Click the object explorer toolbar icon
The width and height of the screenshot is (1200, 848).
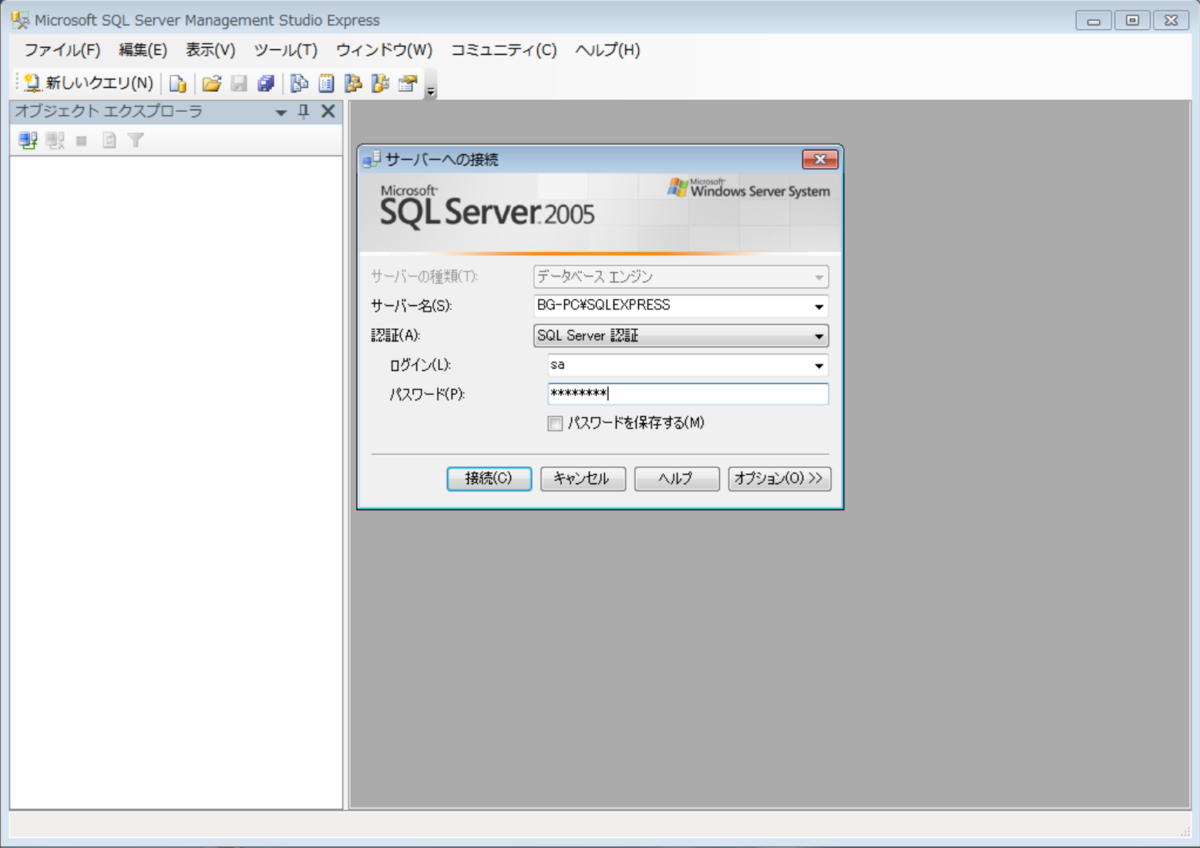point(353,84)
